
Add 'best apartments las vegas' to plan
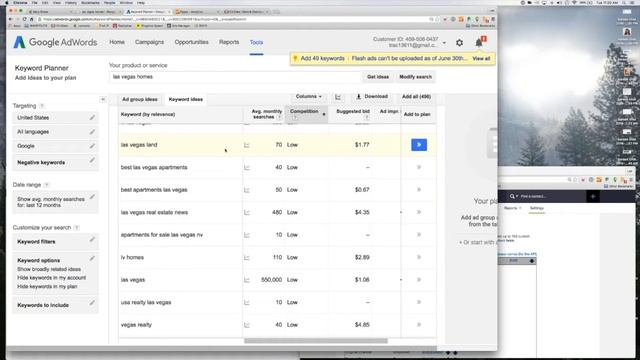point(419,190)
